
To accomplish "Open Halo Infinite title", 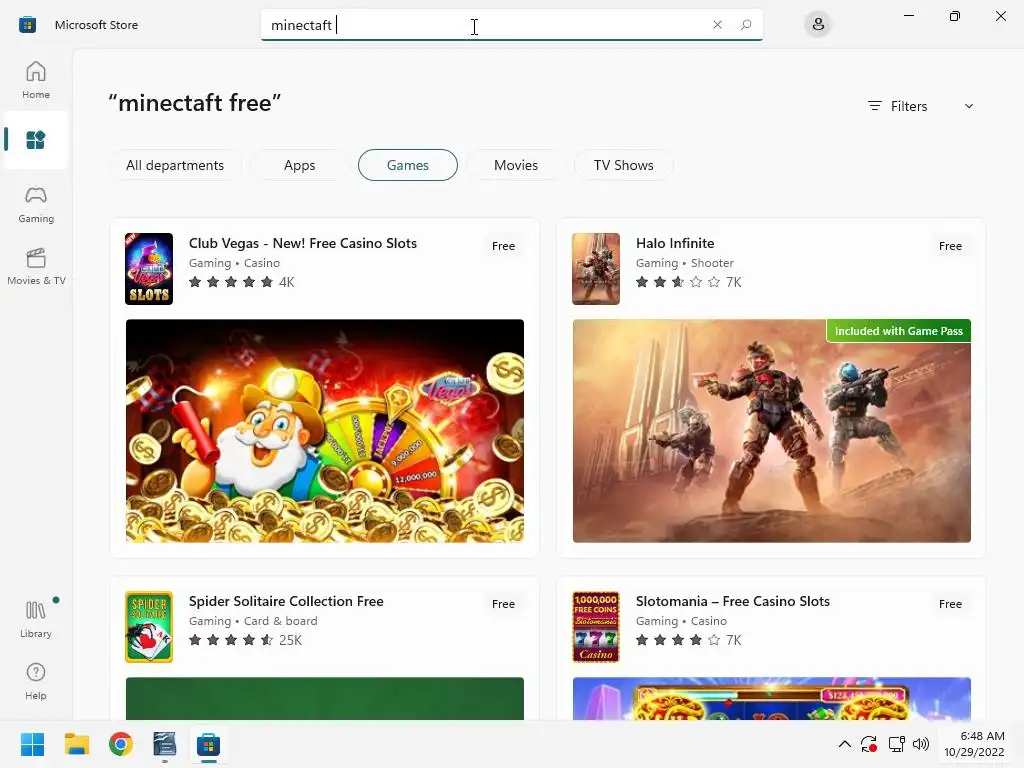I will click(675, 243).
